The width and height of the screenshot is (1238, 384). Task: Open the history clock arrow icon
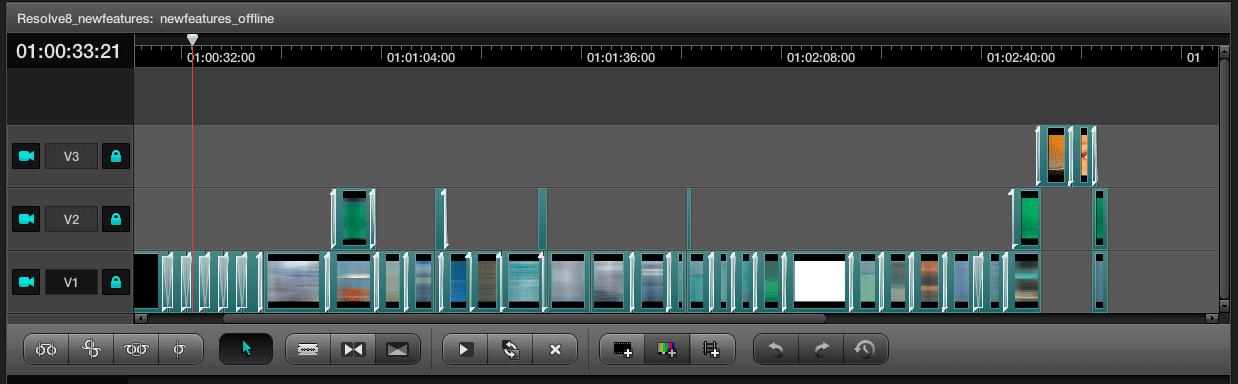[x=866, y=349]
